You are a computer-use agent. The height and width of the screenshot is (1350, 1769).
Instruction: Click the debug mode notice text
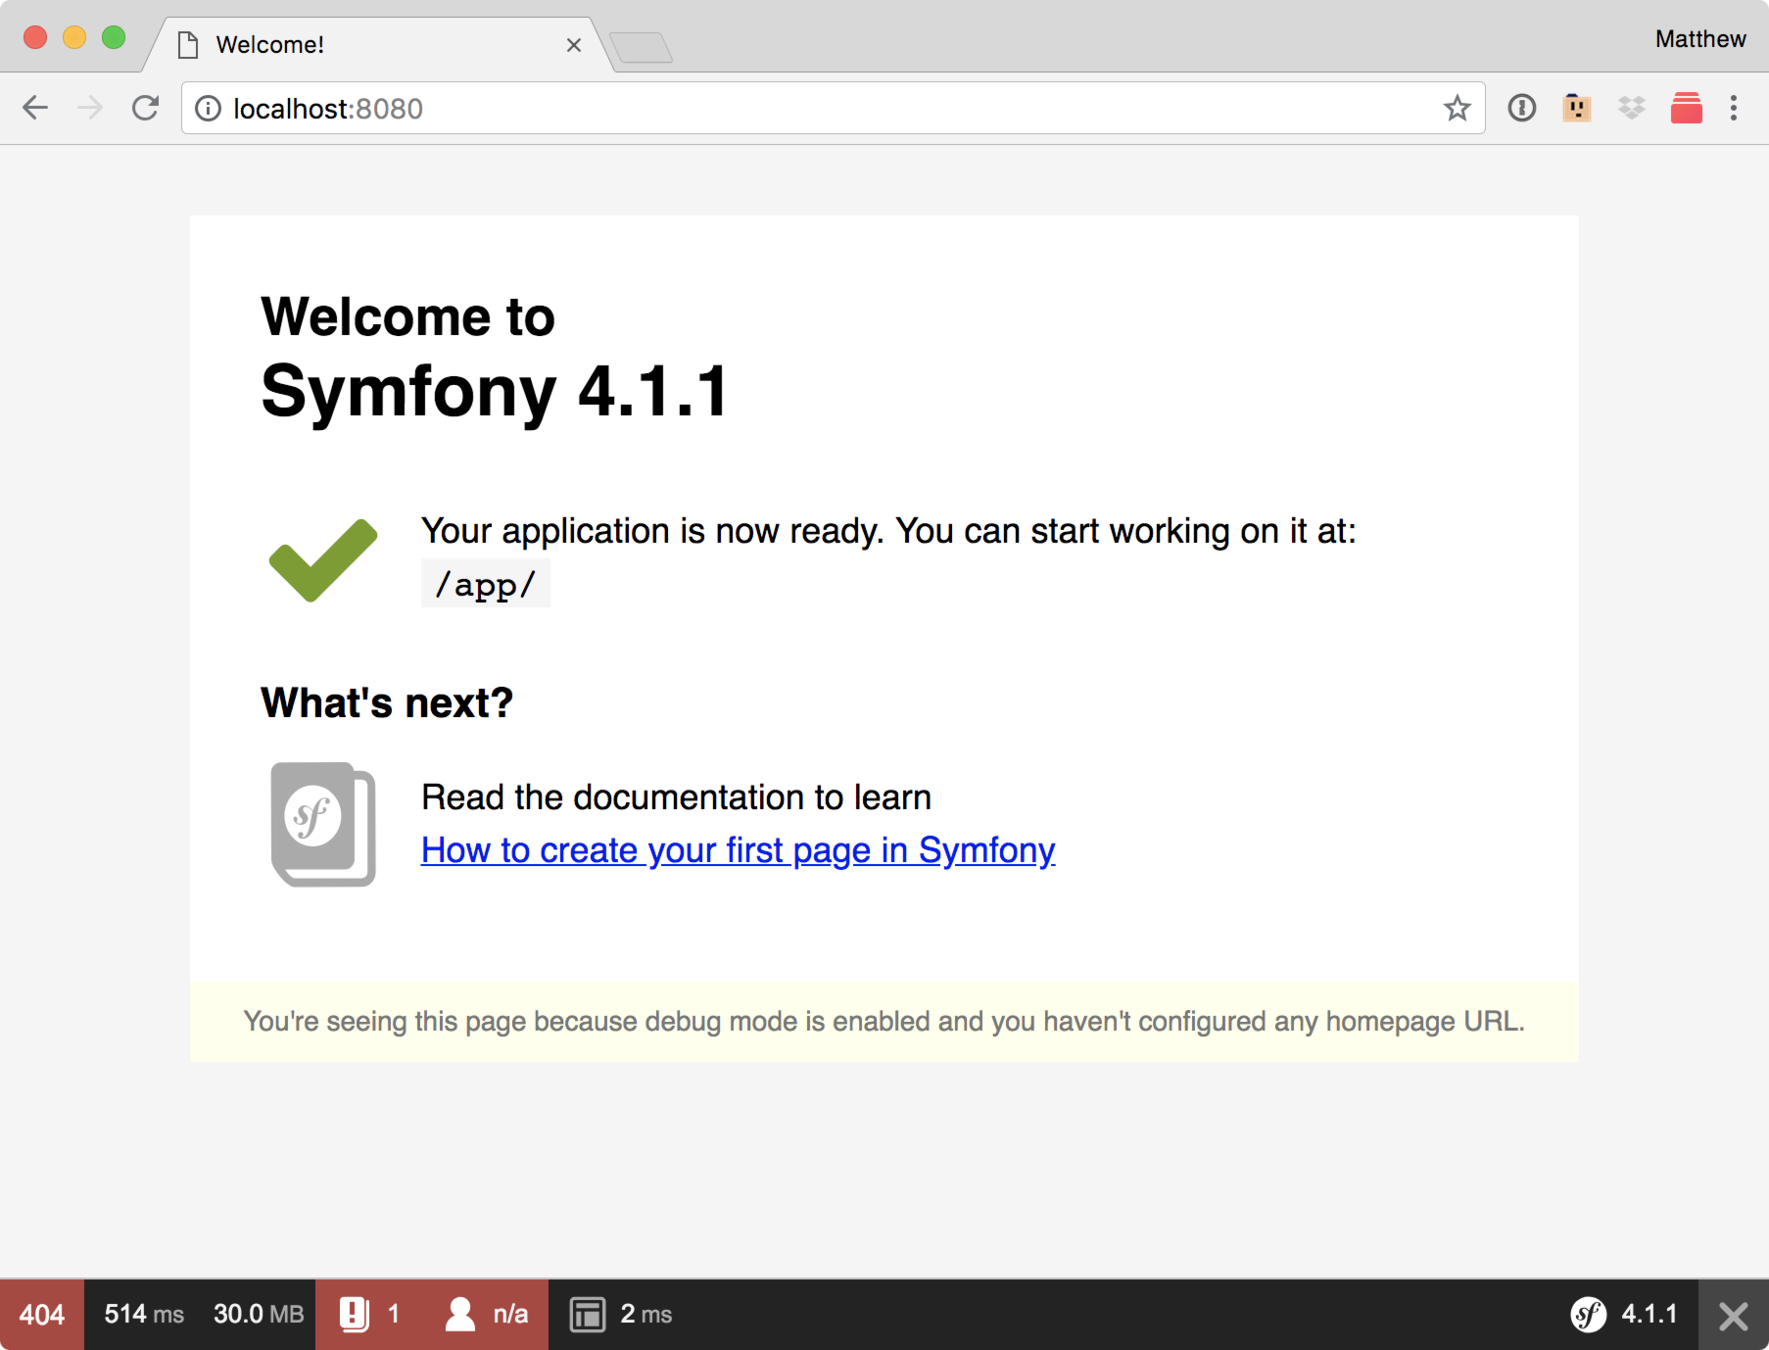884,1021
